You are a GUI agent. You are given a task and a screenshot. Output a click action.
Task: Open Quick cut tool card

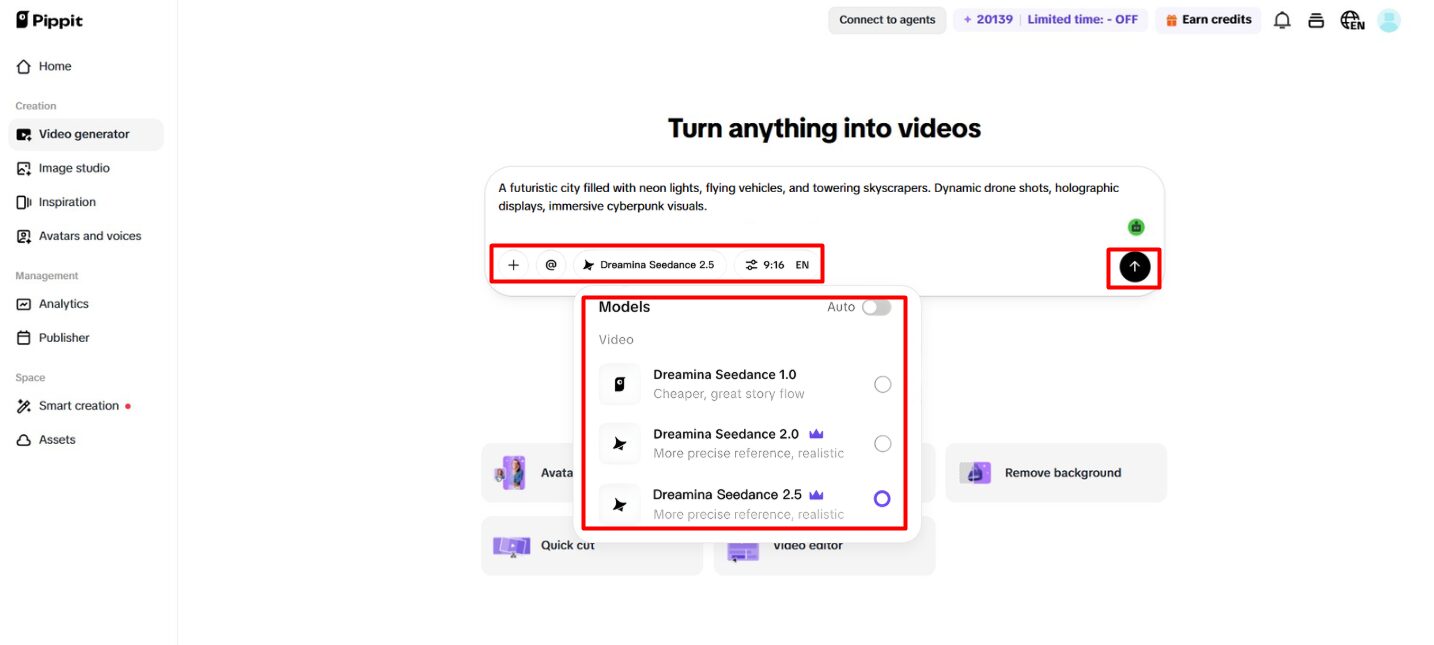tap(592, 546)
